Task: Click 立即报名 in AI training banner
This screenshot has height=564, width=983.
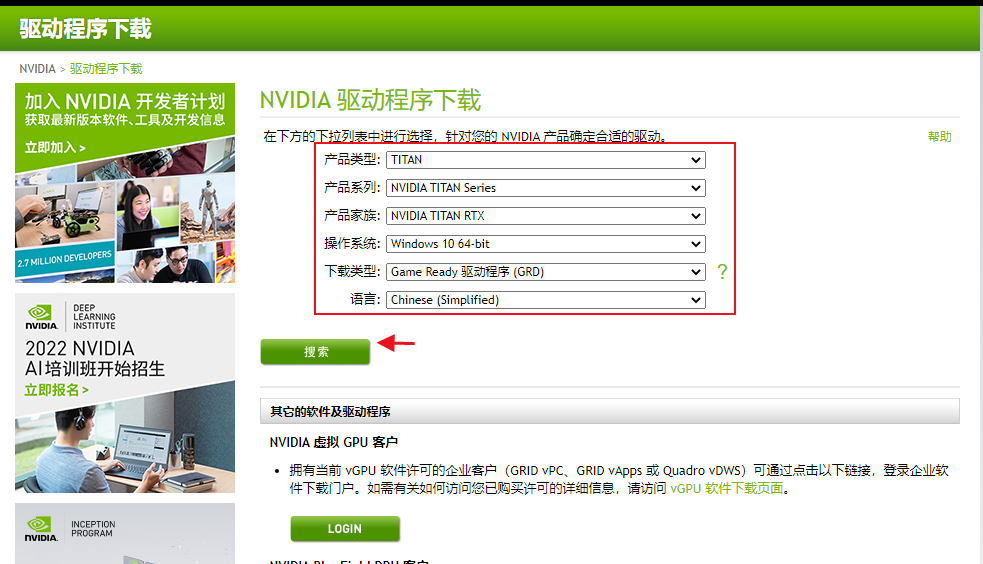Action: click(x=56, y=390)
